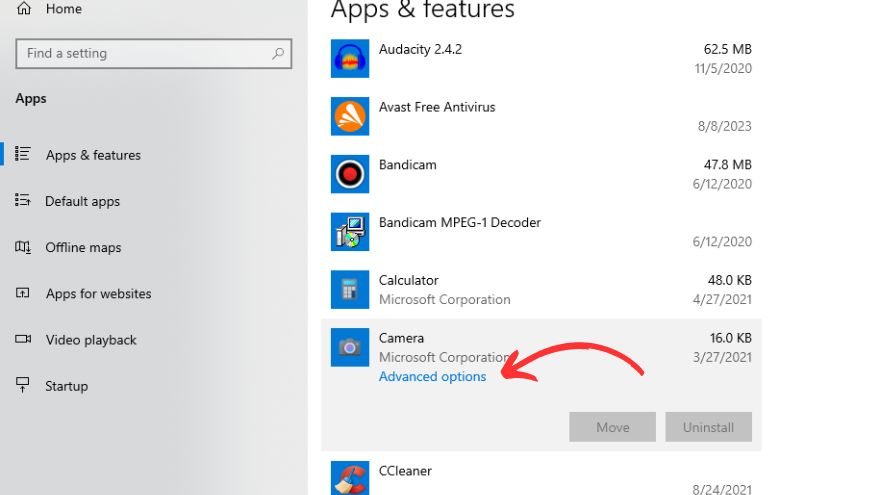Click the Bandicam red record icon
This screenshot has width=880, height=495.
[350, 174]
